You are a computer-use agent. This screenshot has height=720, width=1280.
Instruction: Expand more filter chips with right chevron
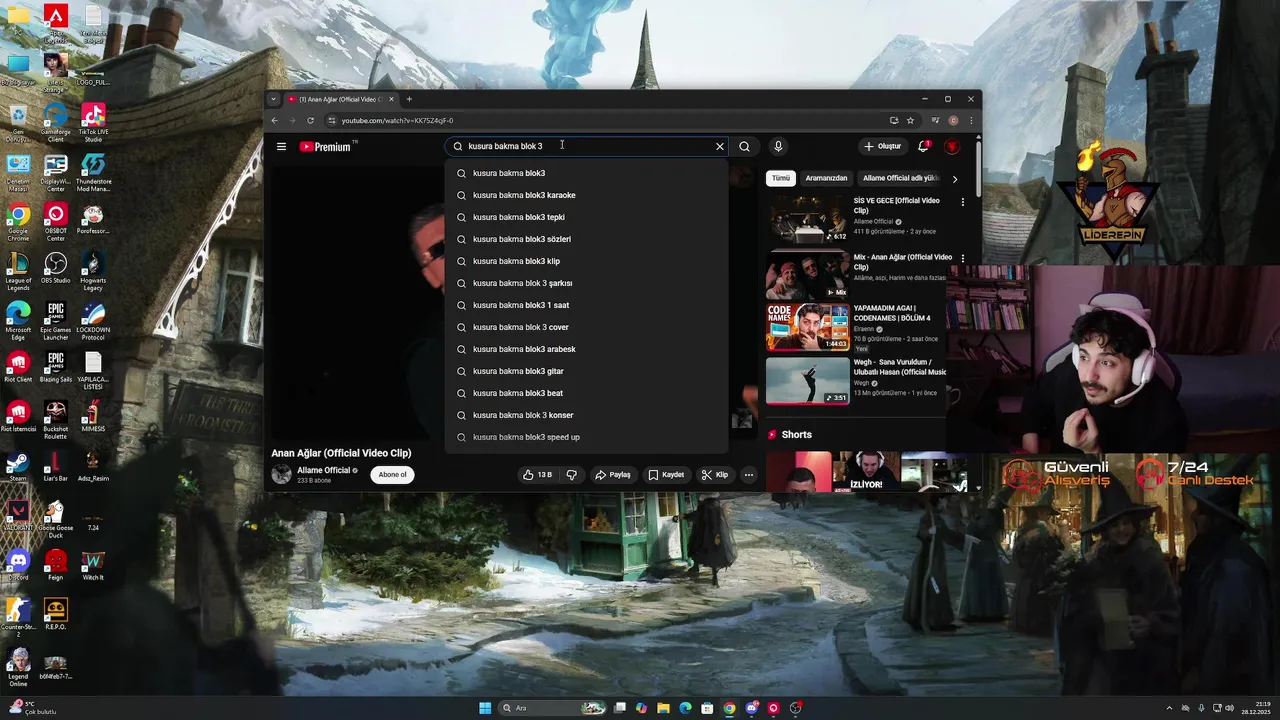point(954,179)
